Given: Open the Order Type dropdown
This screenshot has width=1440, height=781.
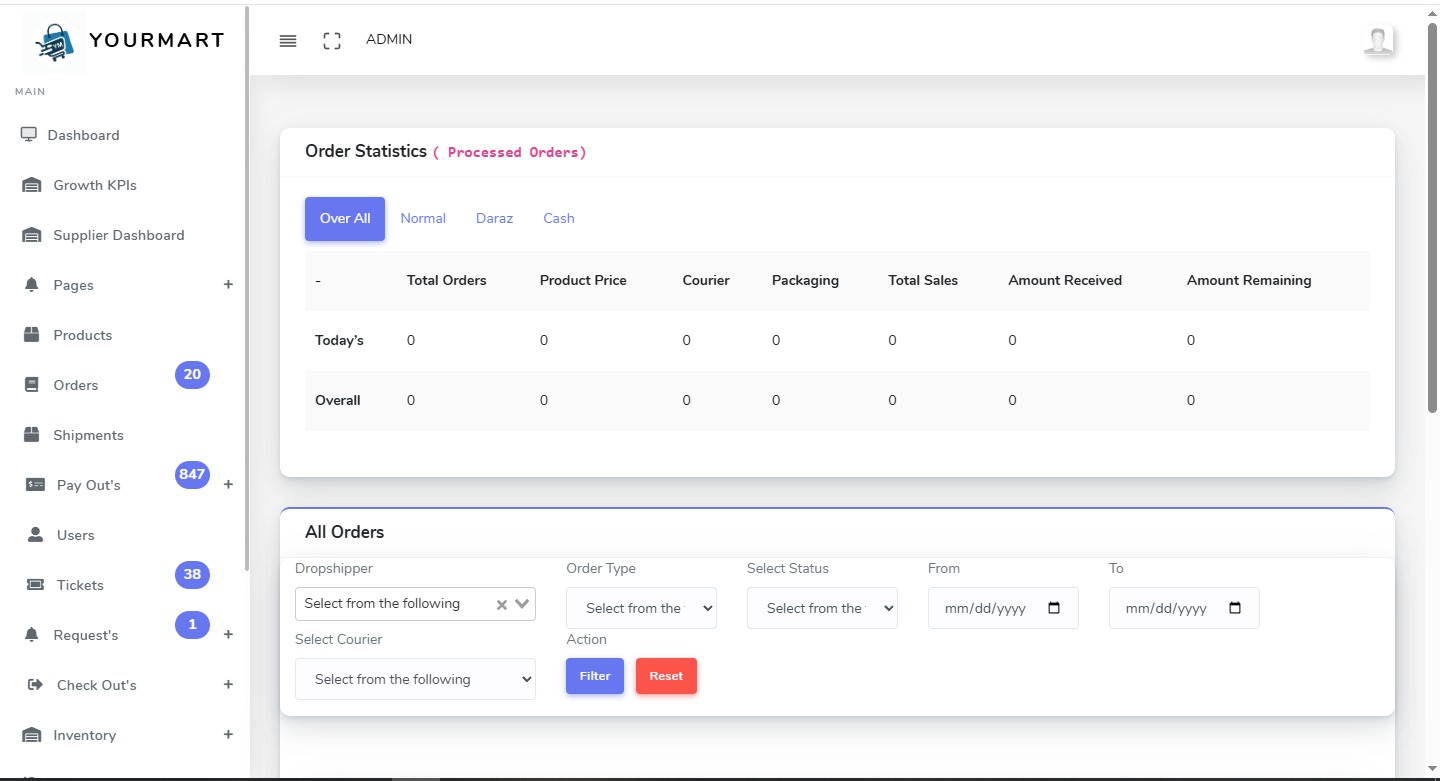Looking at the screenshot, I should (641, 608).
